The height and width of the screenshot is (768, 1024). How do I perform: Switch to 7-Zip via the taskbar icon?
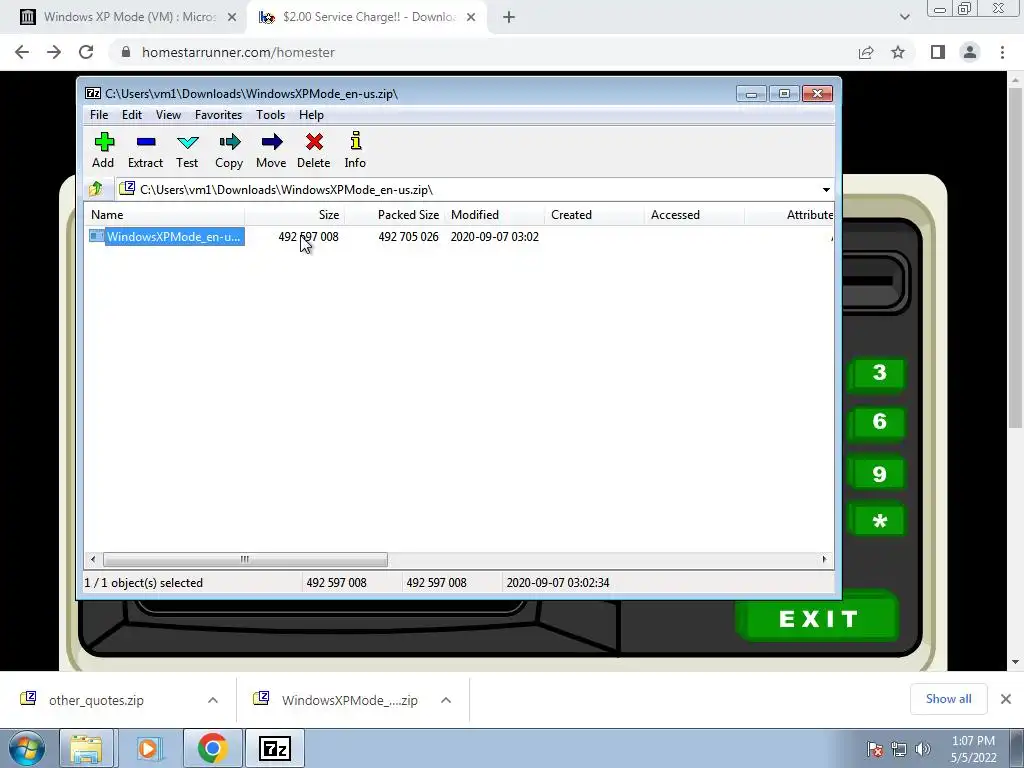274,748
